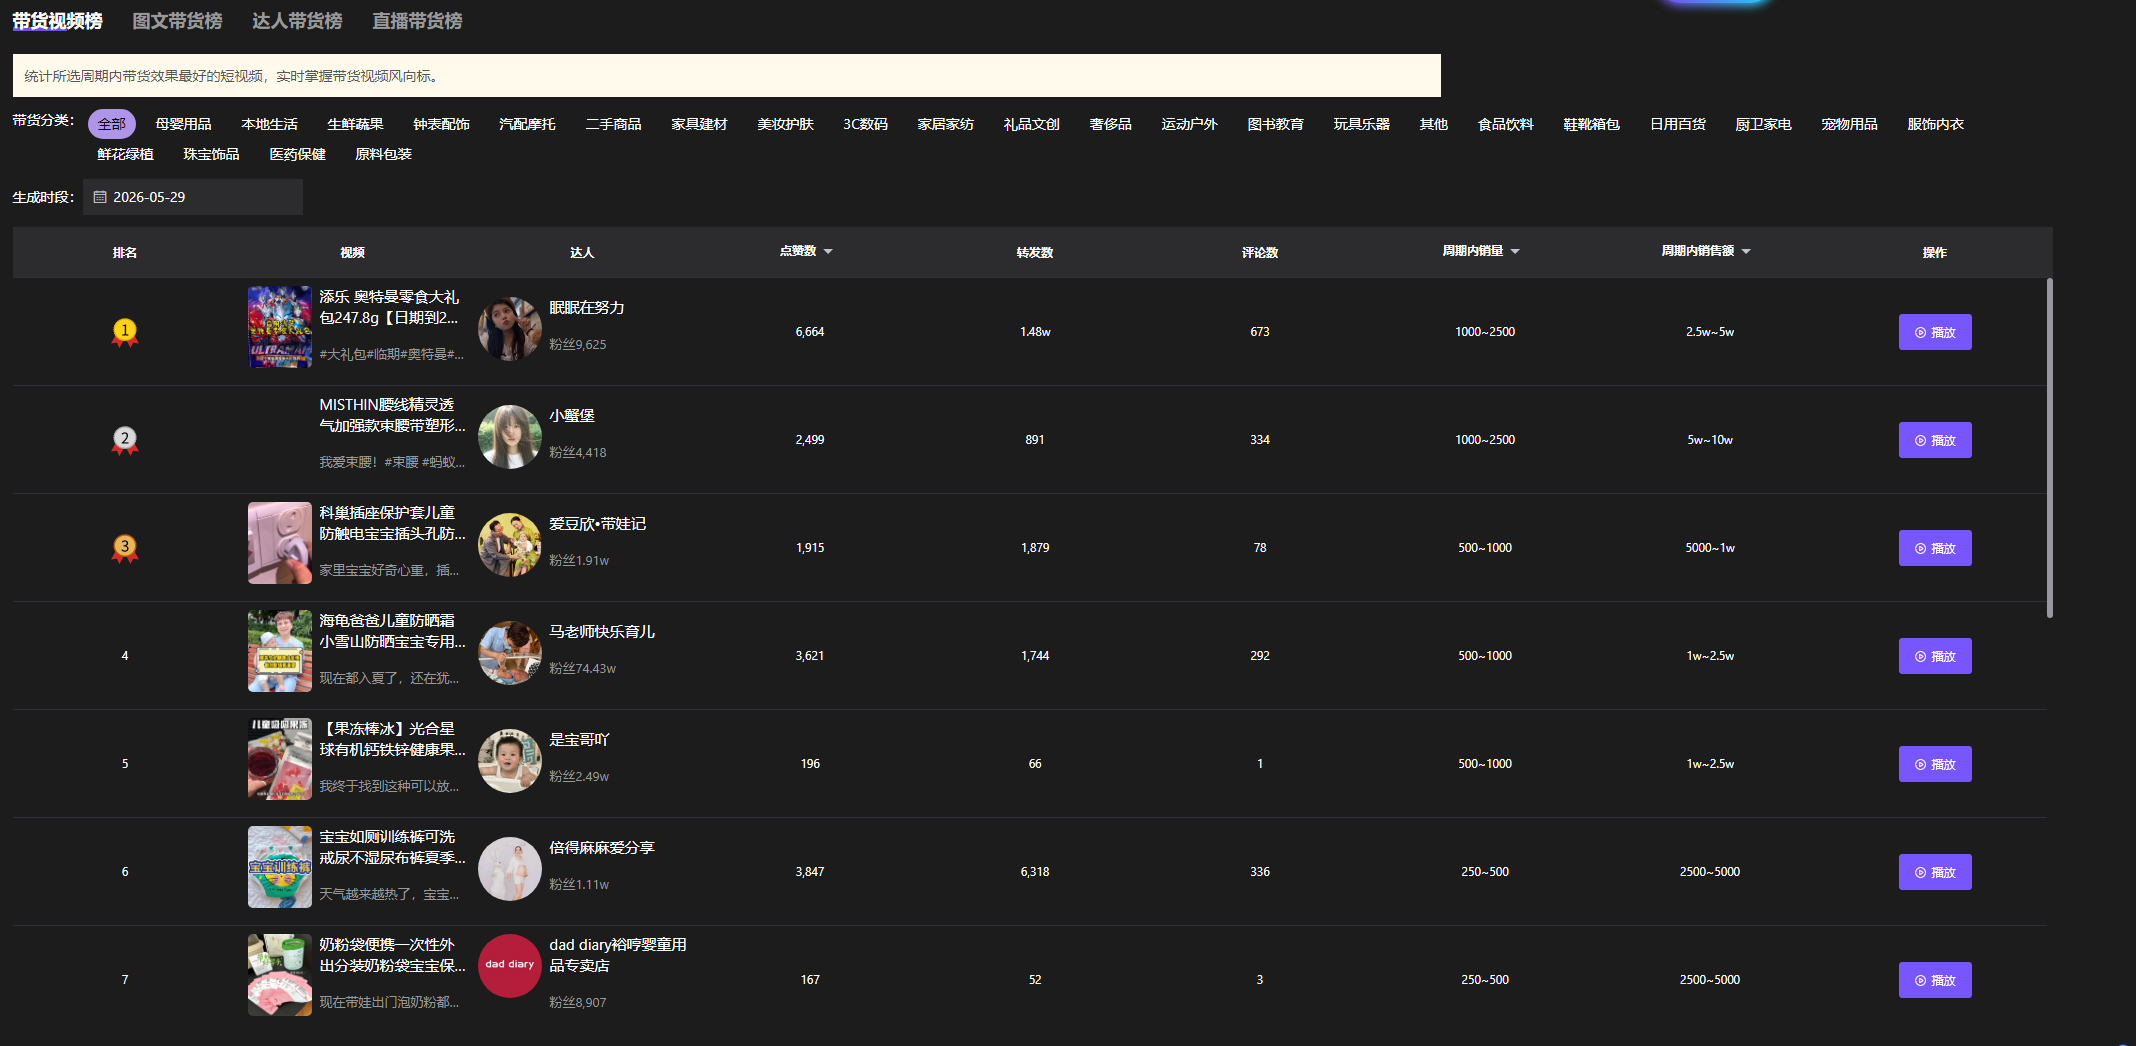
Task: Click the gold rank 1 medal icon
Action: 125,332
